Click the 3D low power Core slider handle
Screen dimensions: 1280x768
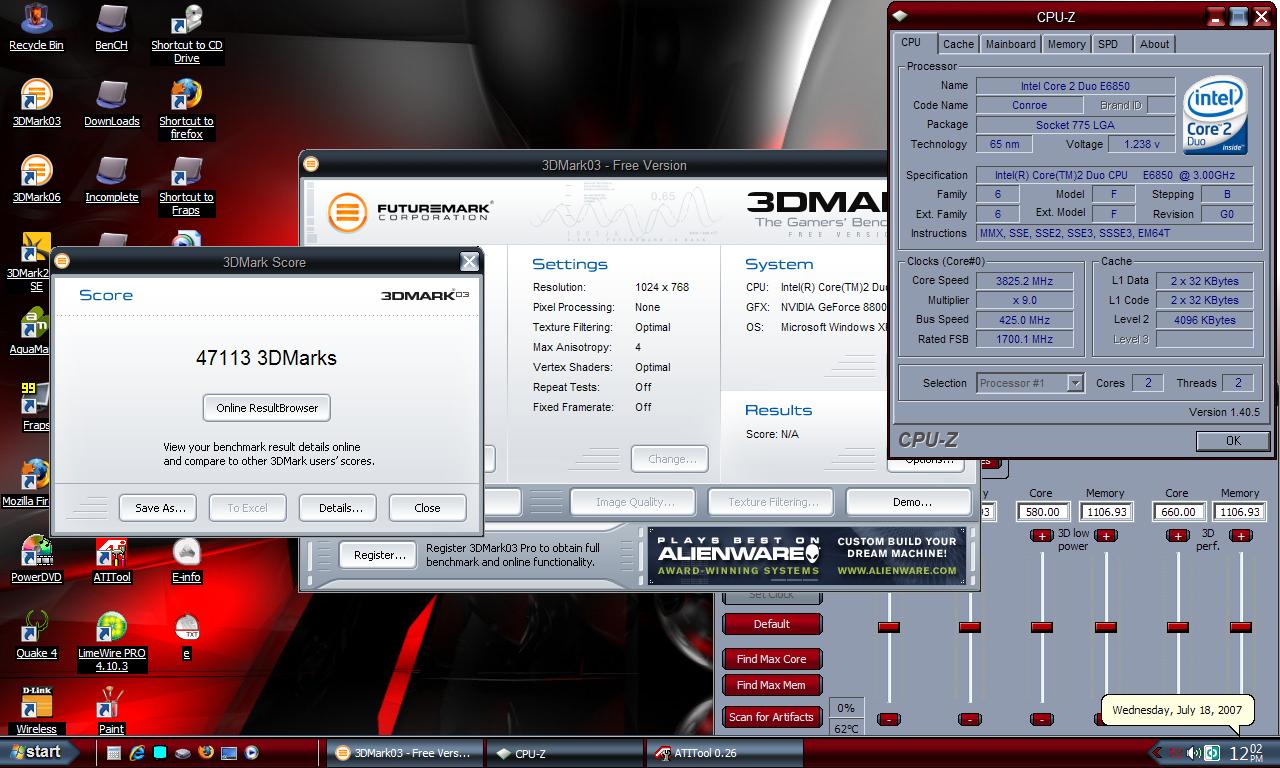point(1041,627)
